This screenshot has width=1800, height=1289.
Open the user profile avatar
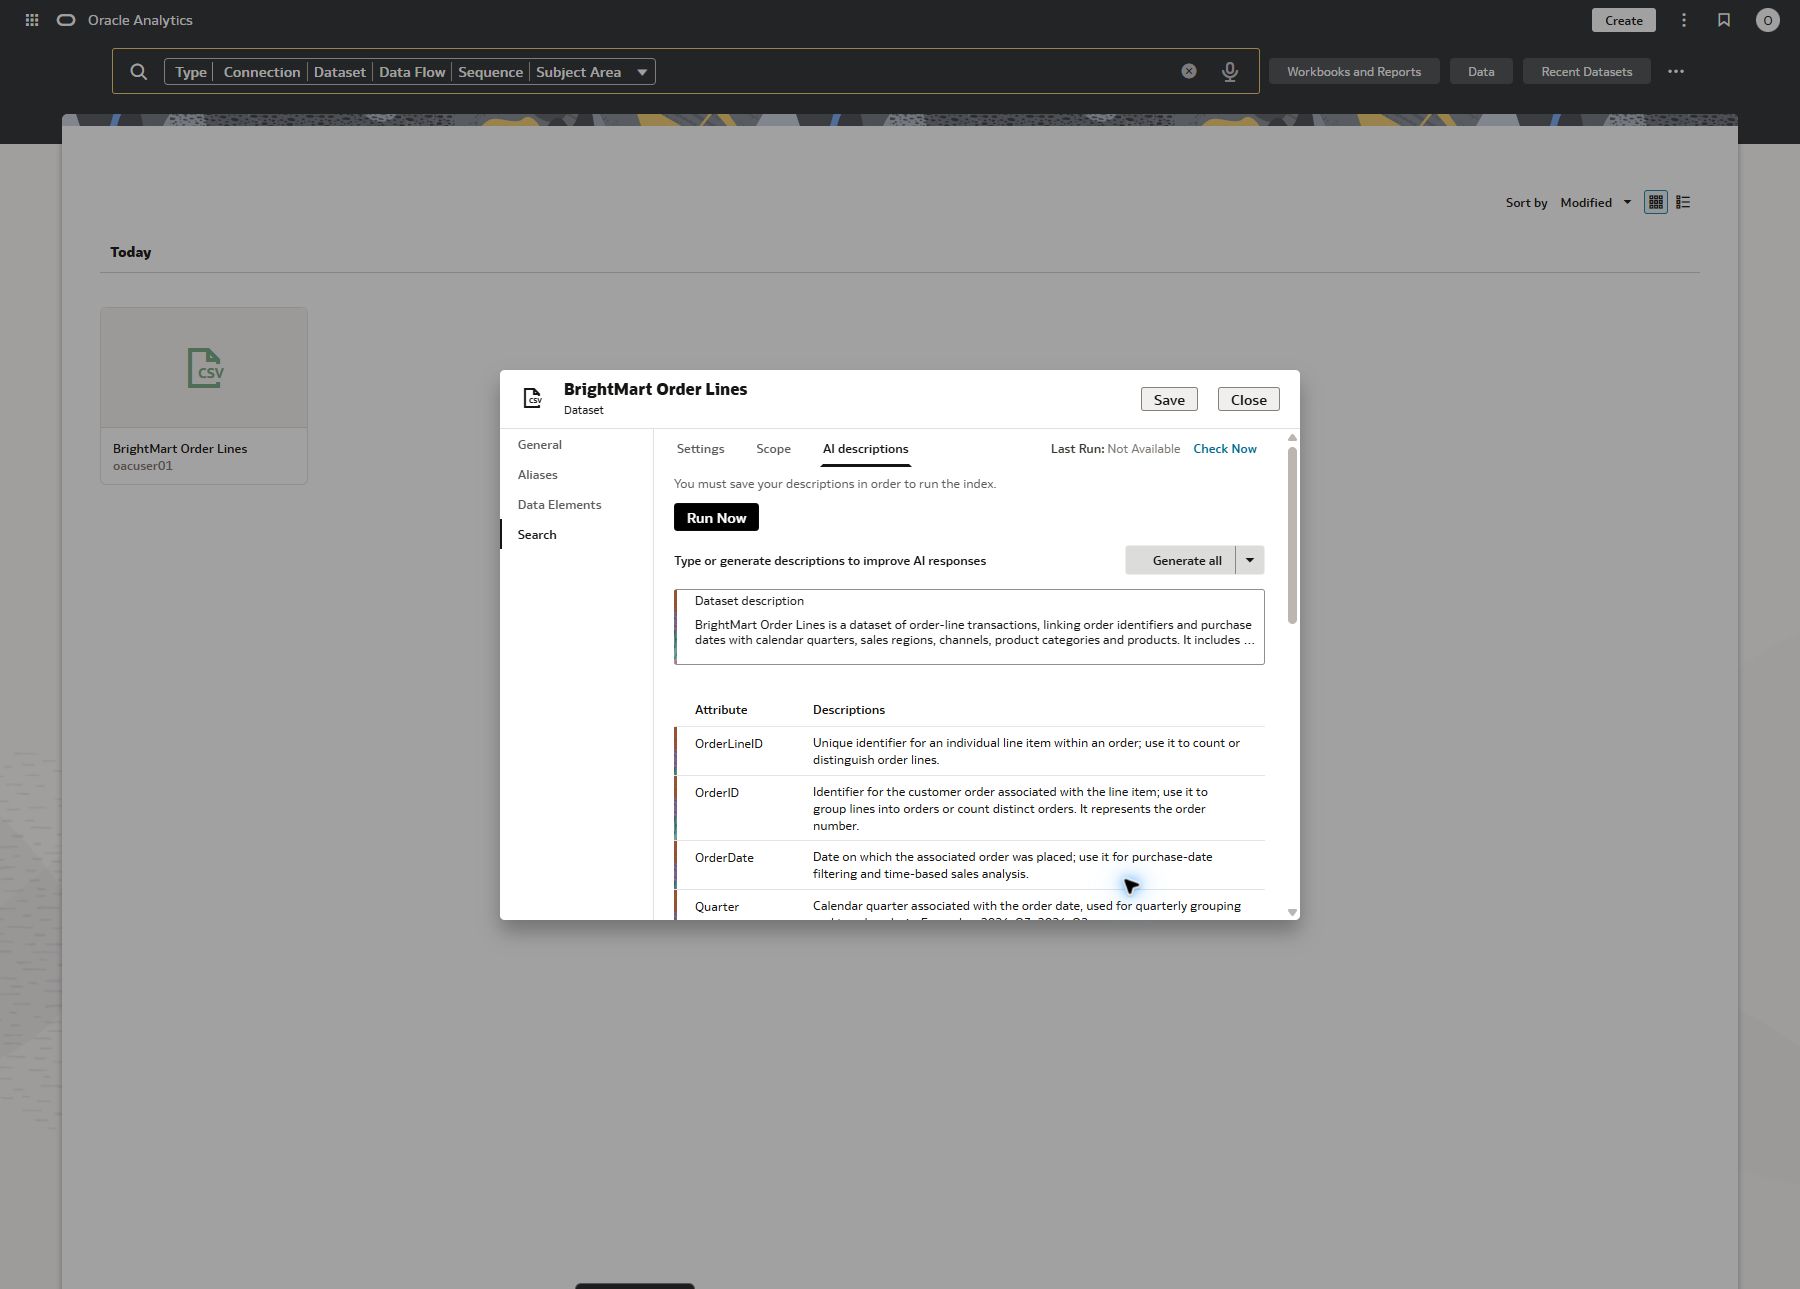pos(1768,20)
